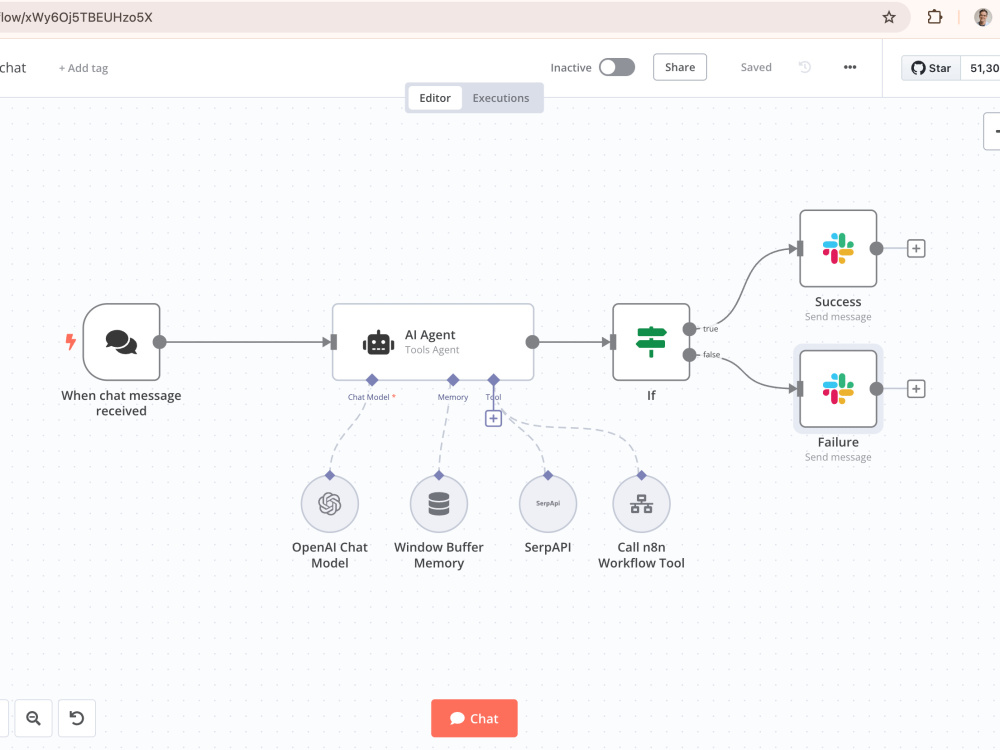Select the Window Buffer Memory node
The height and width of the screenshot is (750, 1000).
(x=439, y=504)
